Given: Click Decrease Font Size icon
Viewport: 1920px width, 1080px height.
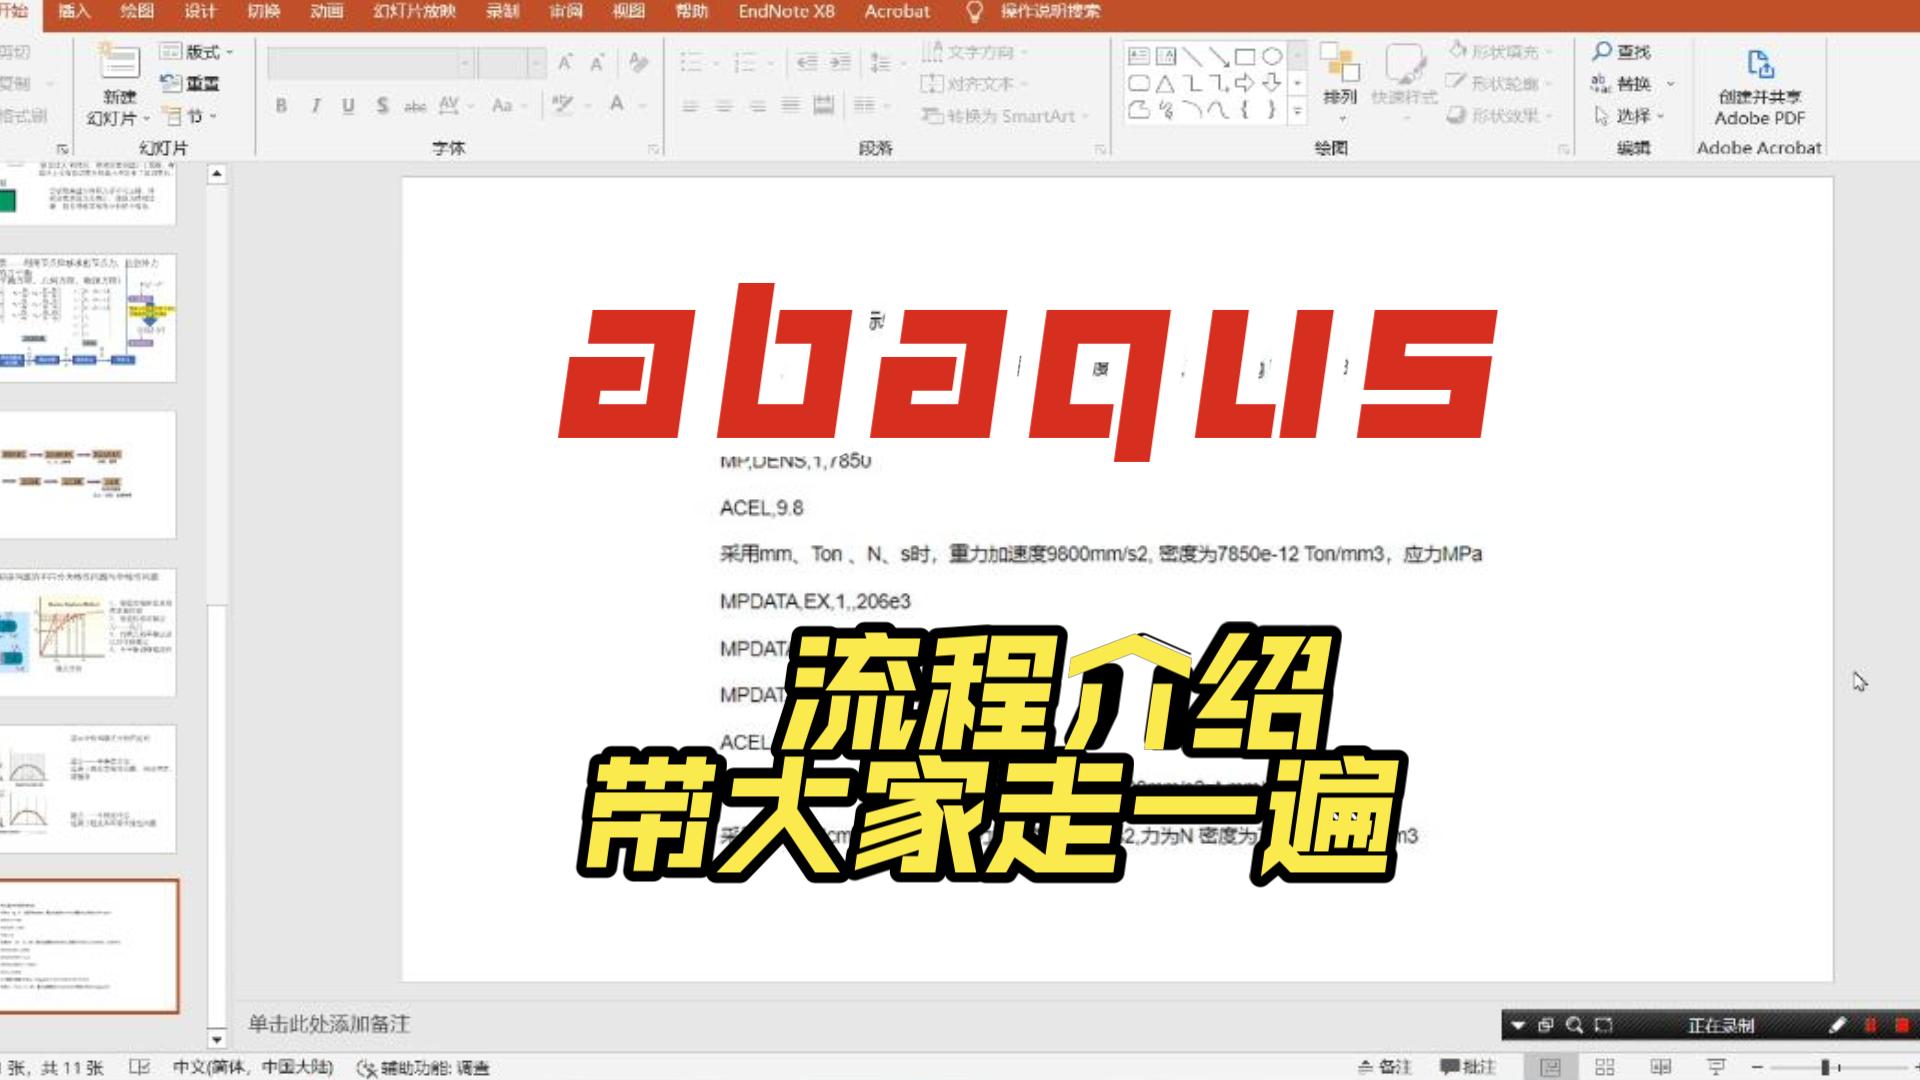Looking at the screenshot, I should (x=597, y=63).
